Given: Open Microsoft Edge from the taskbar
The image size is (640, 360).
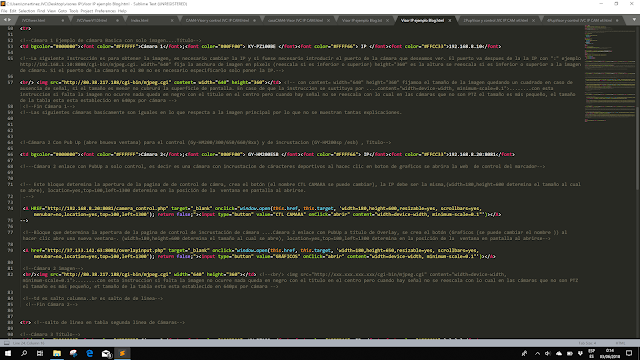Looking at the screenshot, I should point(89,353).
